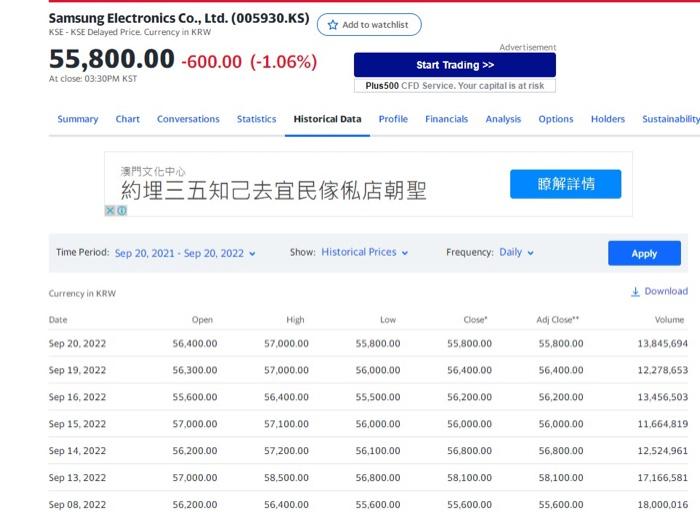Click the download arrow icon
The height and width of the screenshot is (514, 700).
point(635,292)
